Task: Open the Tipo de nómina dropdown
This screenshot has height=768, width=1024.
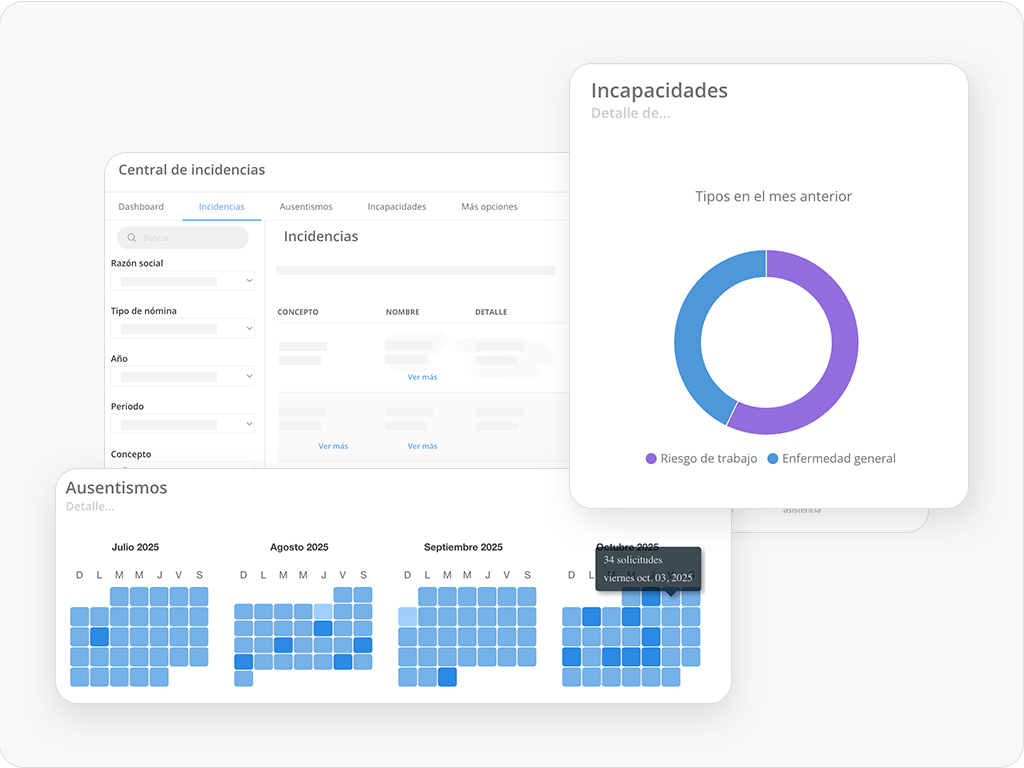Action: coord(183,329)
